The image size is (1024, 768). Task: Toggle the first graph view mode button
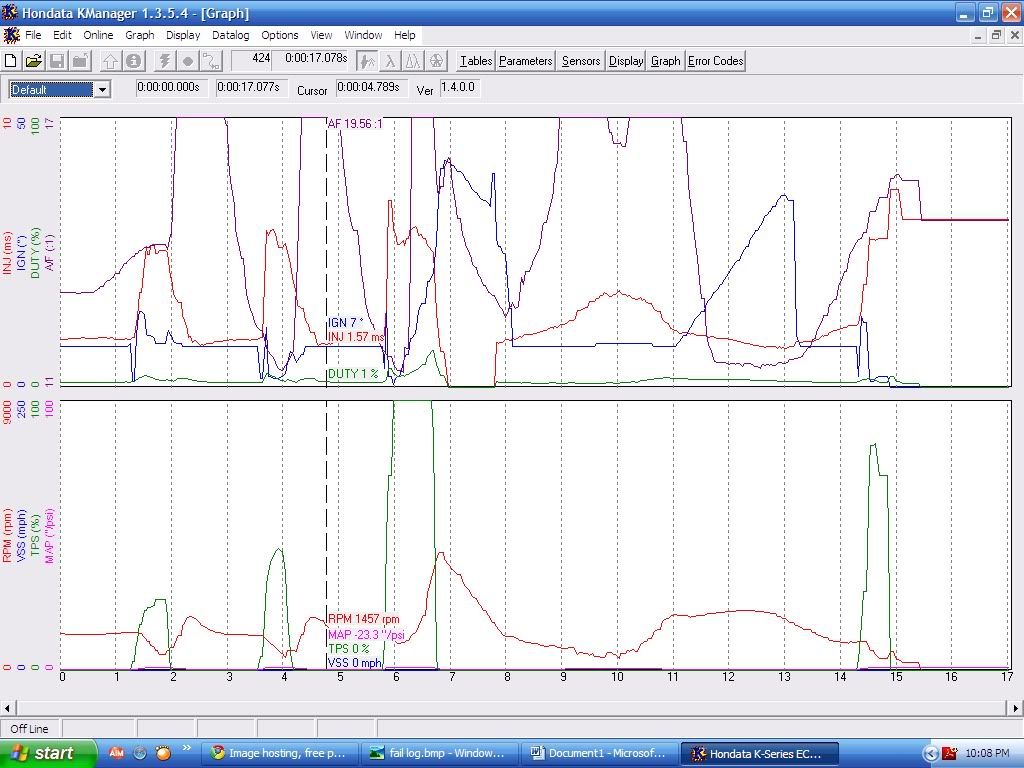368,61
